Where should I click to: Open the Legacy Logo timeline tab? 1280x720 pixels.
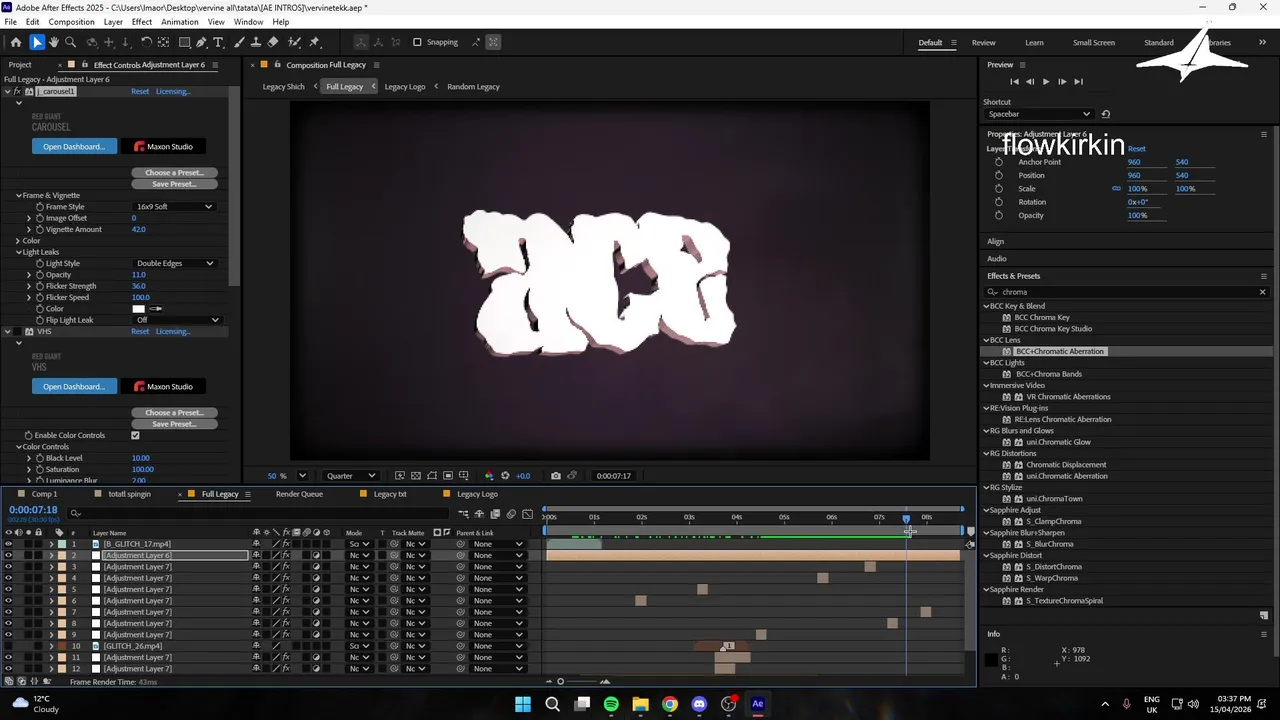(477, 494)
